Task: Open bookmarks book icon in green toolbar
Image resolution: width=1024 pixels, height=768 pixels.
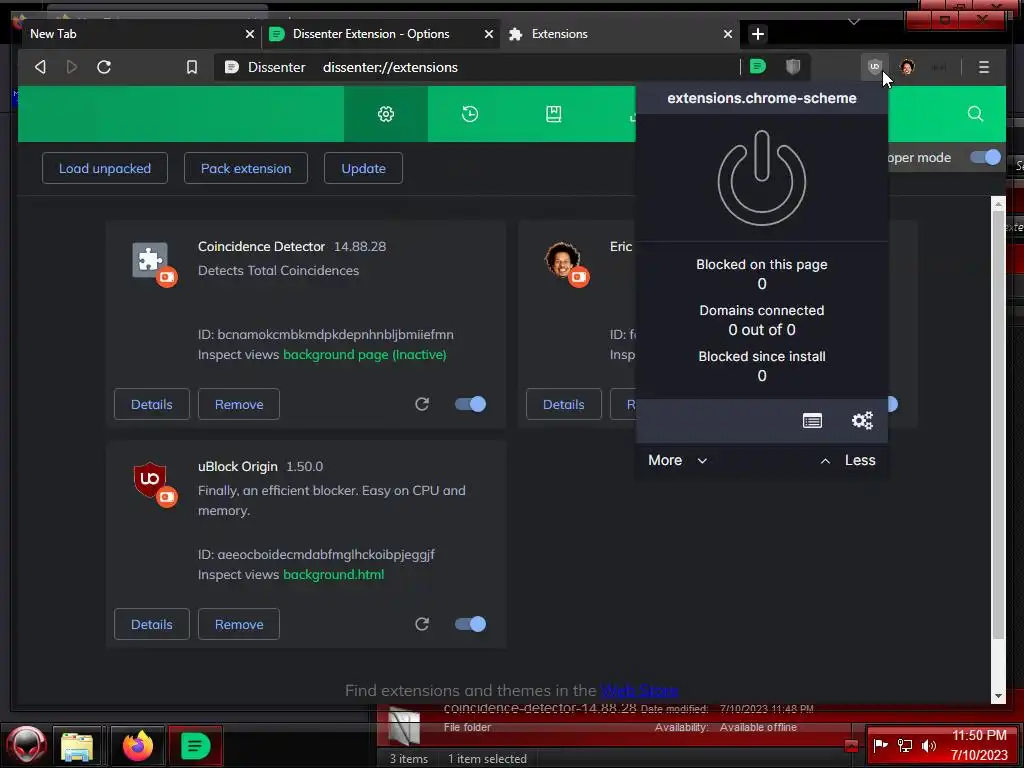Action: pos(553,114)
